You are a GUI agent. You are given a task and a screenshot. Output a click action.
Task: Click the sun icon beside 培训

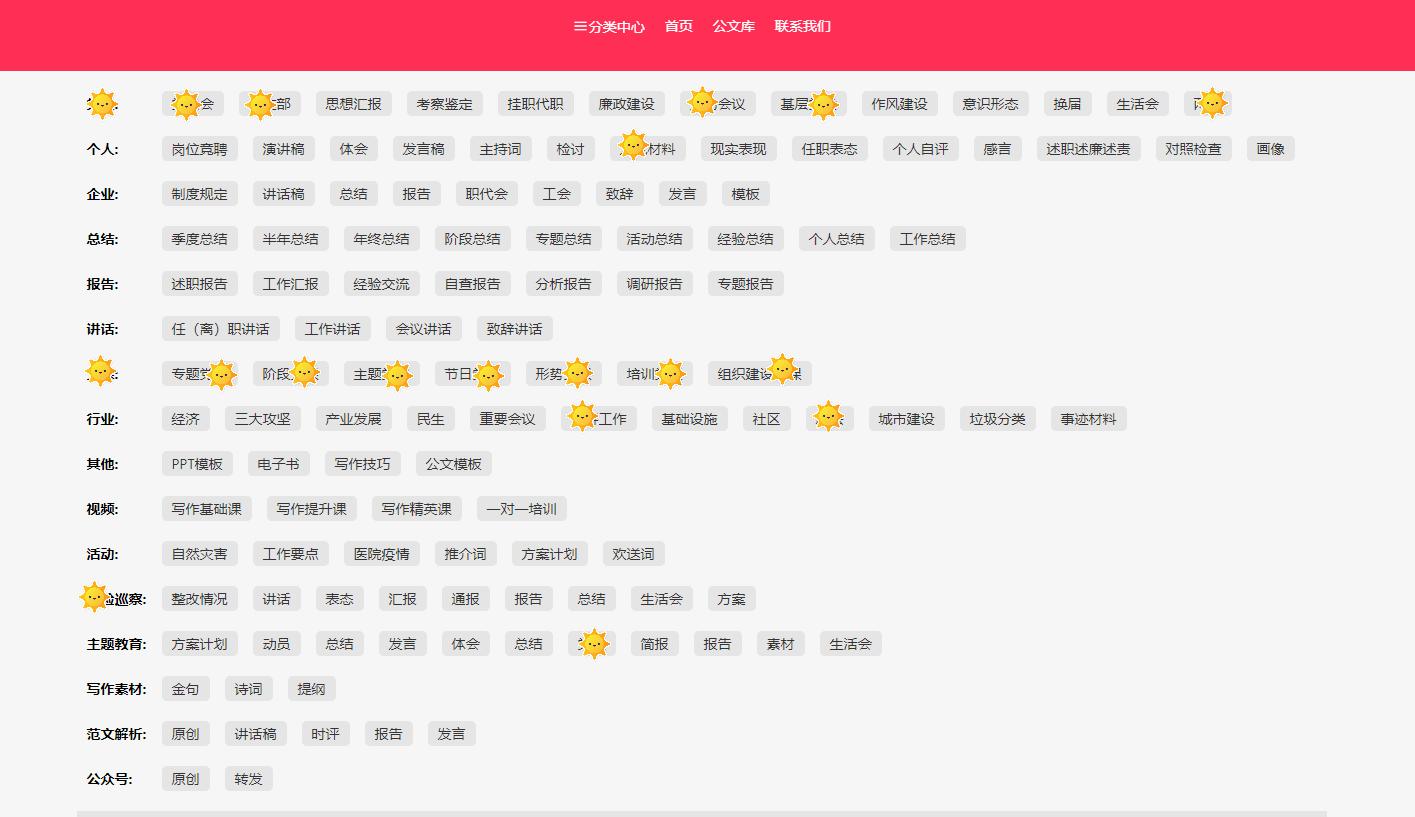671,373
